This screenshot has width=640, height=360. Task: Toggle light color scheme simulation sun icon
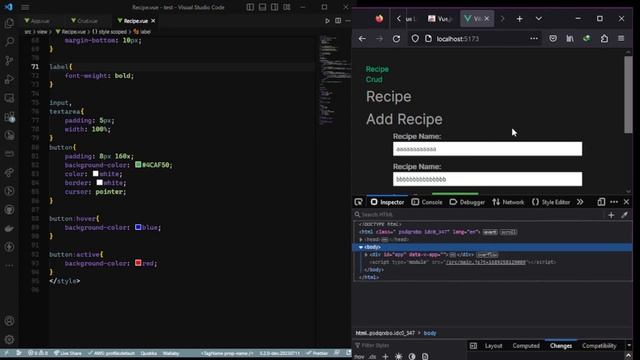398,356
